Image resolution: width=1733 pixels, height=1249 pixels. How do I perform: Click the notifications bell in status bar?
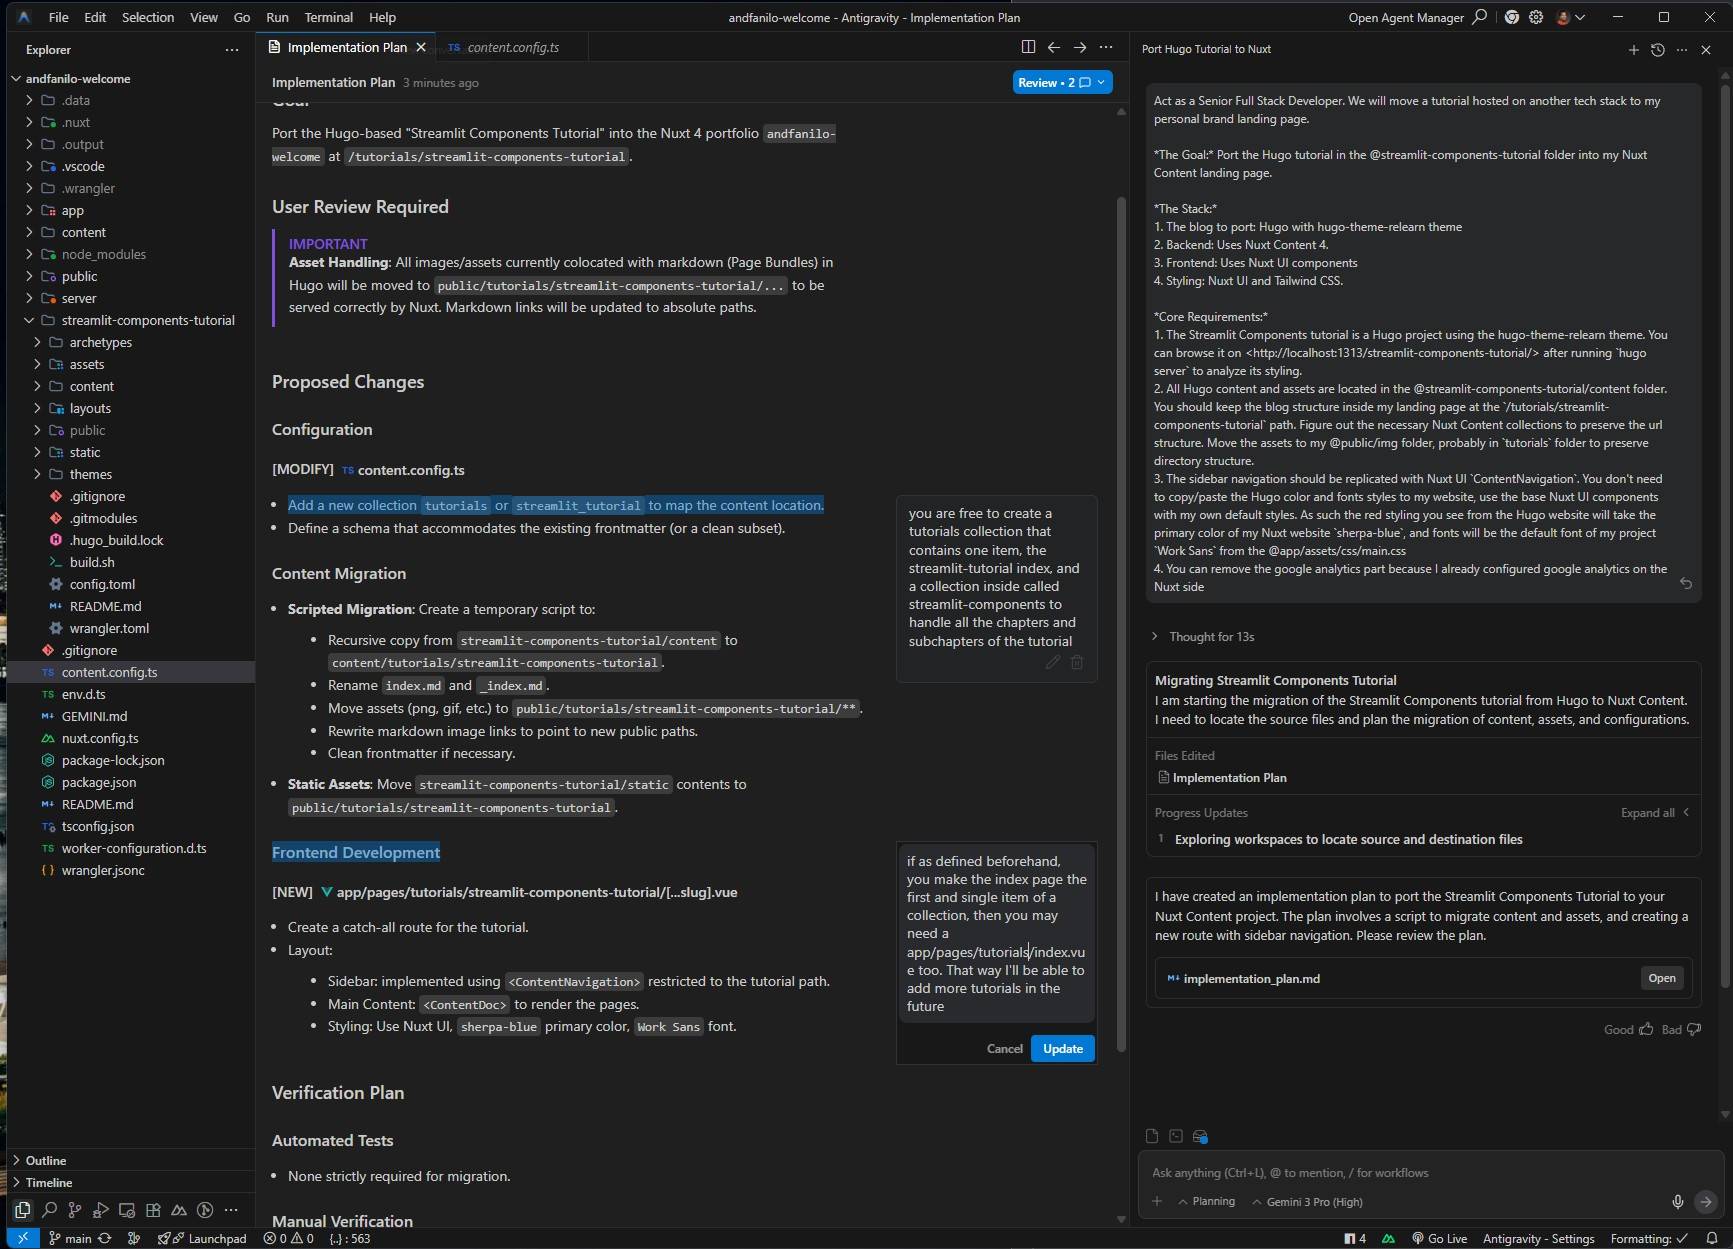point(1711,1238)
